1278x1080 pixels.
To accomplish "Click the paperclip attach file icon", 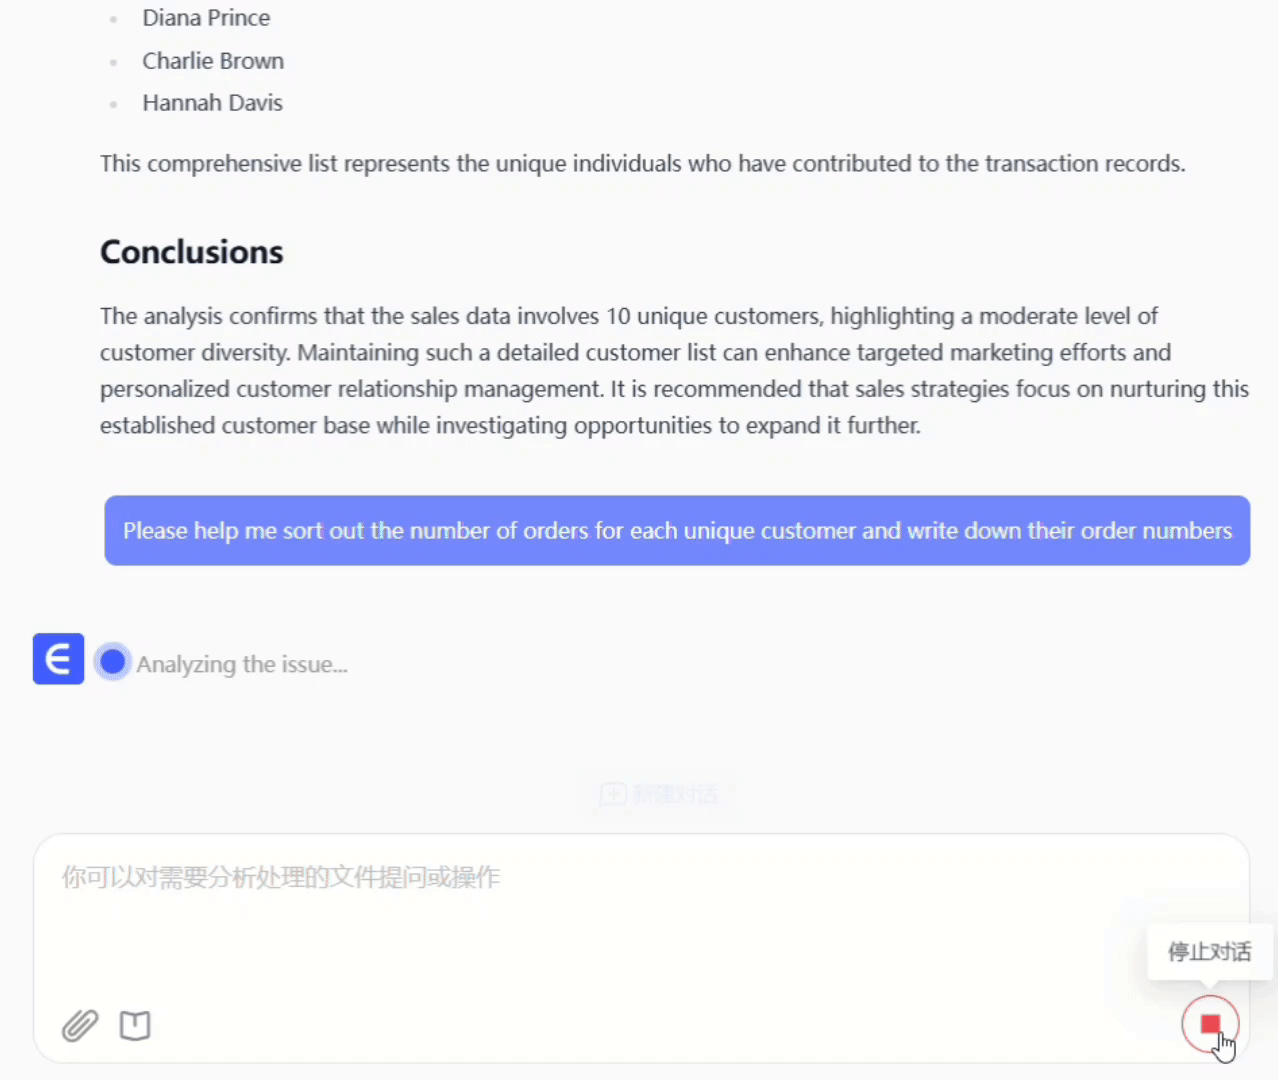I will (80, 1025).
